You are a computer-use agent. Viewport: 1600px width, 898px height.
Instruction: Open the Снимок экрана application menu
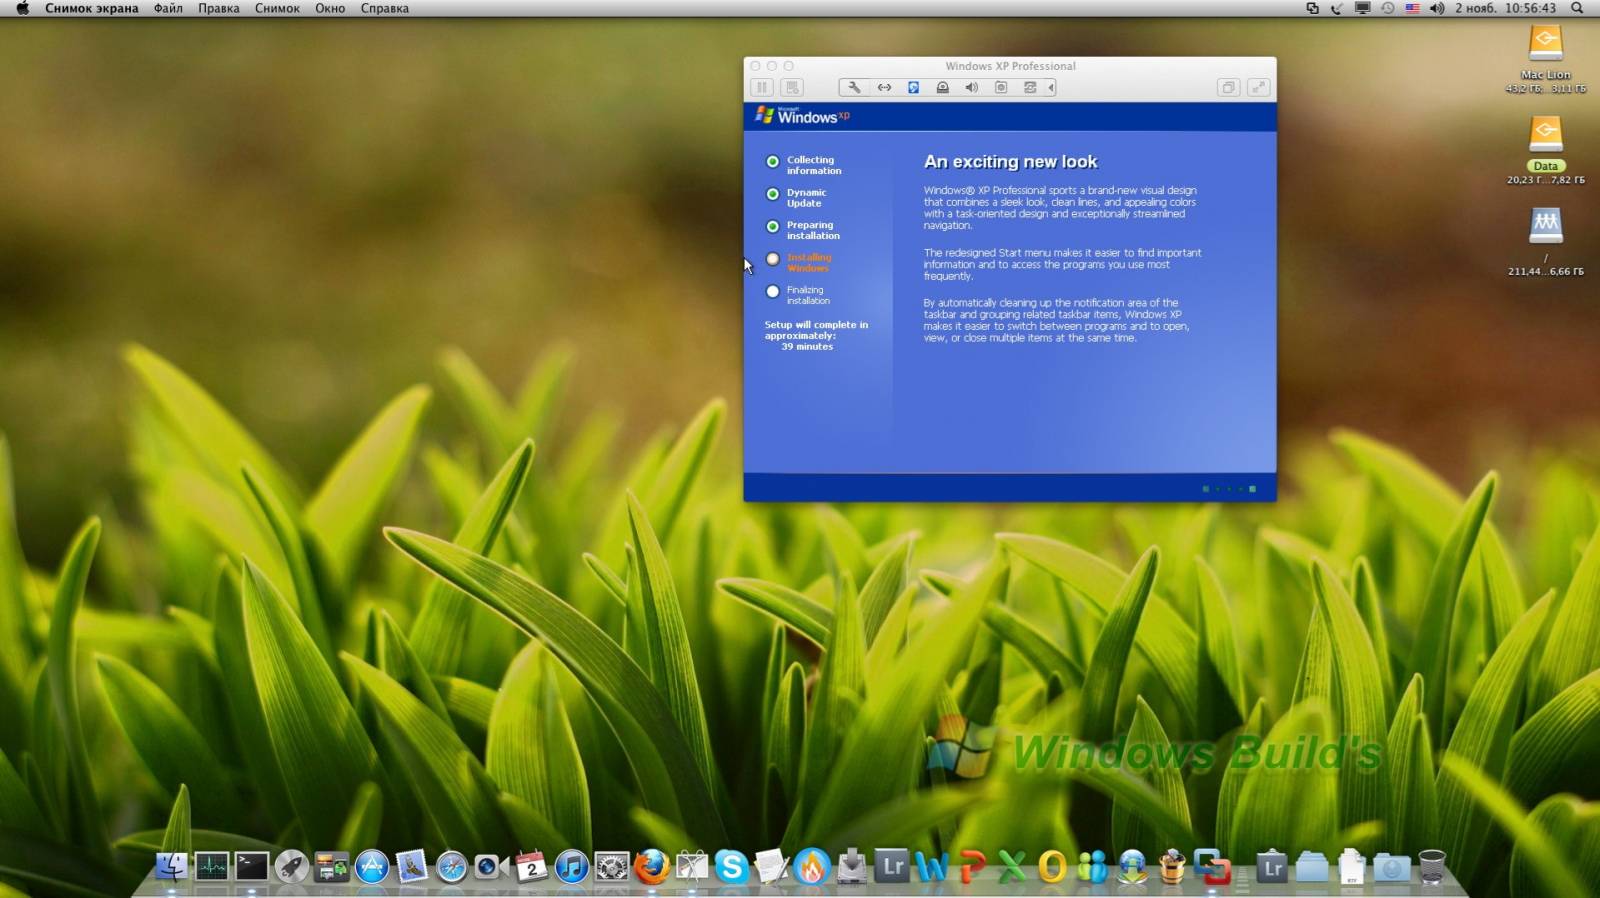(x=92, y=8)
